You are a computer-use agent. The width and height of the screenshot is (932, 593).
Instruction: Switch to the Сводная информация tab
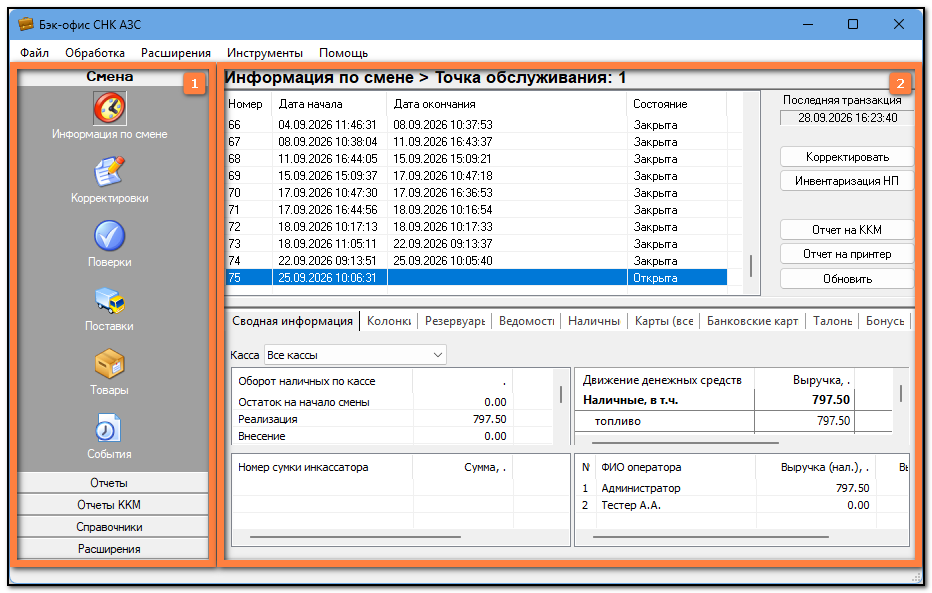tap(292, 321)
